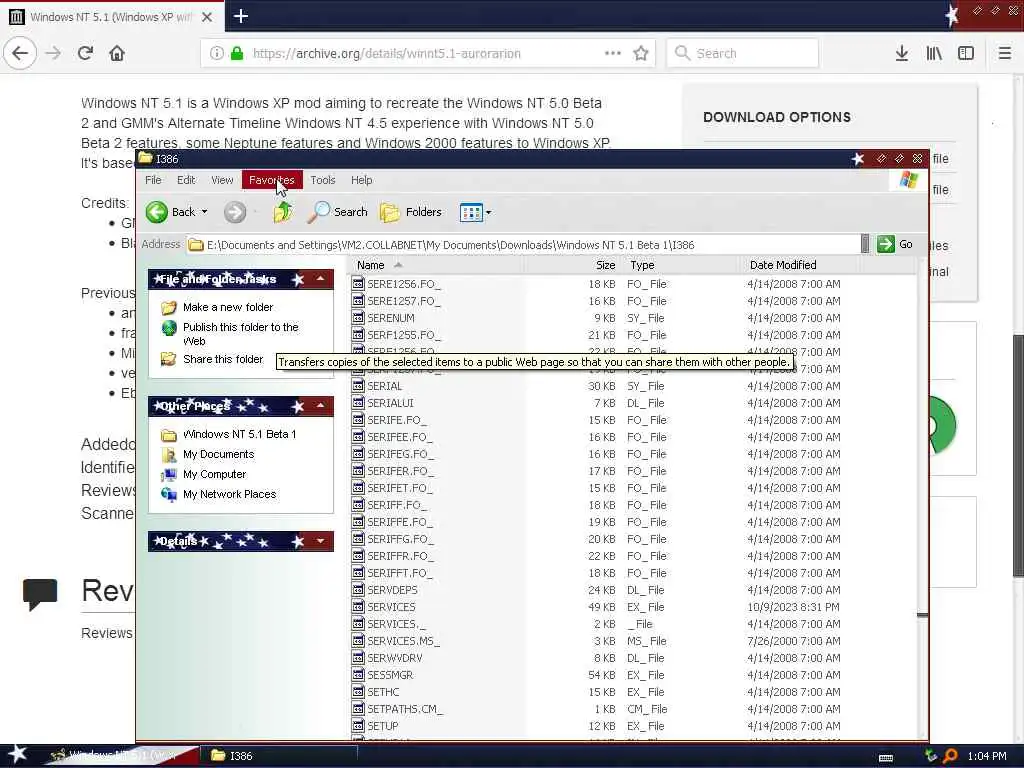Click the I386 taskbar button
The width and height of the screenshot is (1024, 768).
coord(278,756)
